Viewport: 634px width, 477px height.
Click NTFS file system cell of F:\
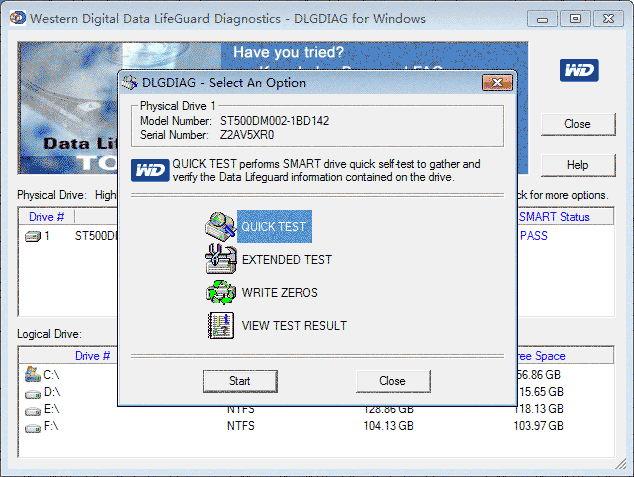[x=241, y=426]
